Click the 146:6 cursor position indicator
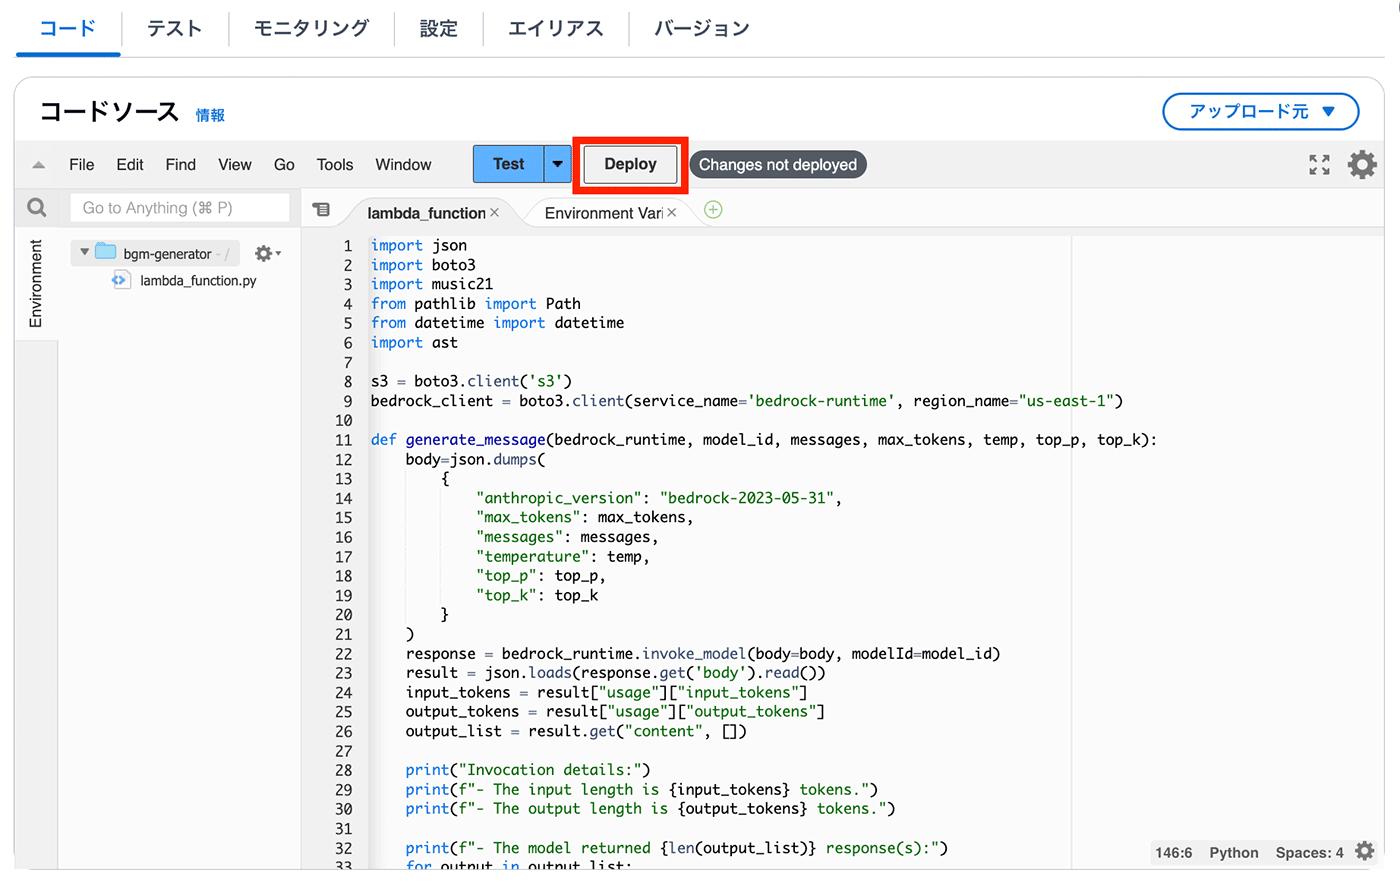 [x=1174, y=853]
